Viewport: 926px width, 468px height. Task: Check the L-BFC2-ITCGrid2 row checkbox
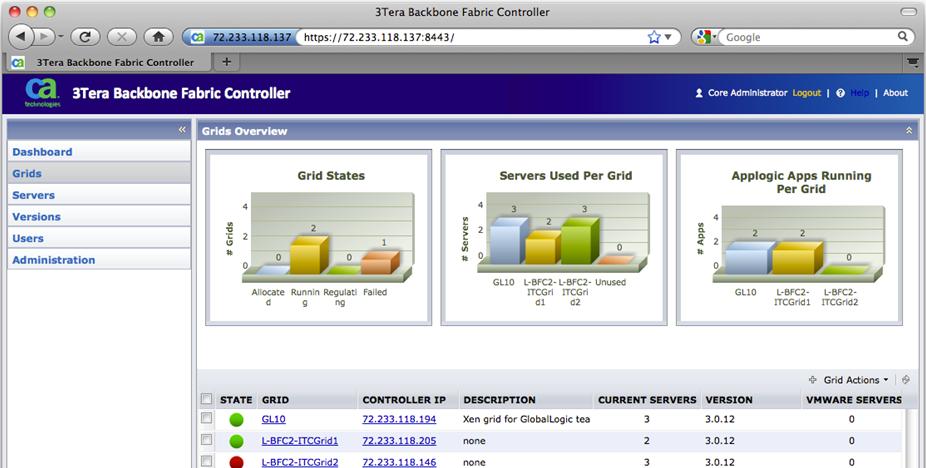click(x=206, y=461)
